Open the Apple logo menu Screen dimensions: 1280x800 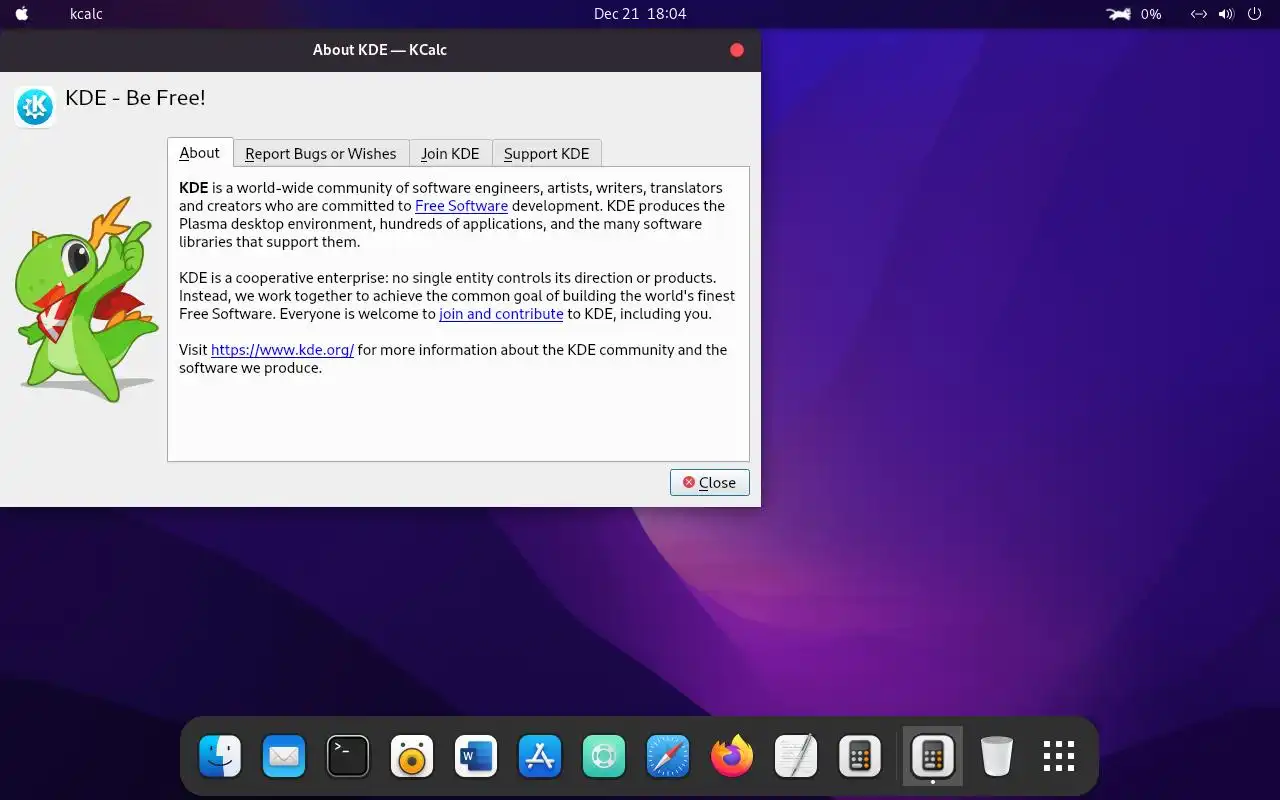click(x=22, y=14)
